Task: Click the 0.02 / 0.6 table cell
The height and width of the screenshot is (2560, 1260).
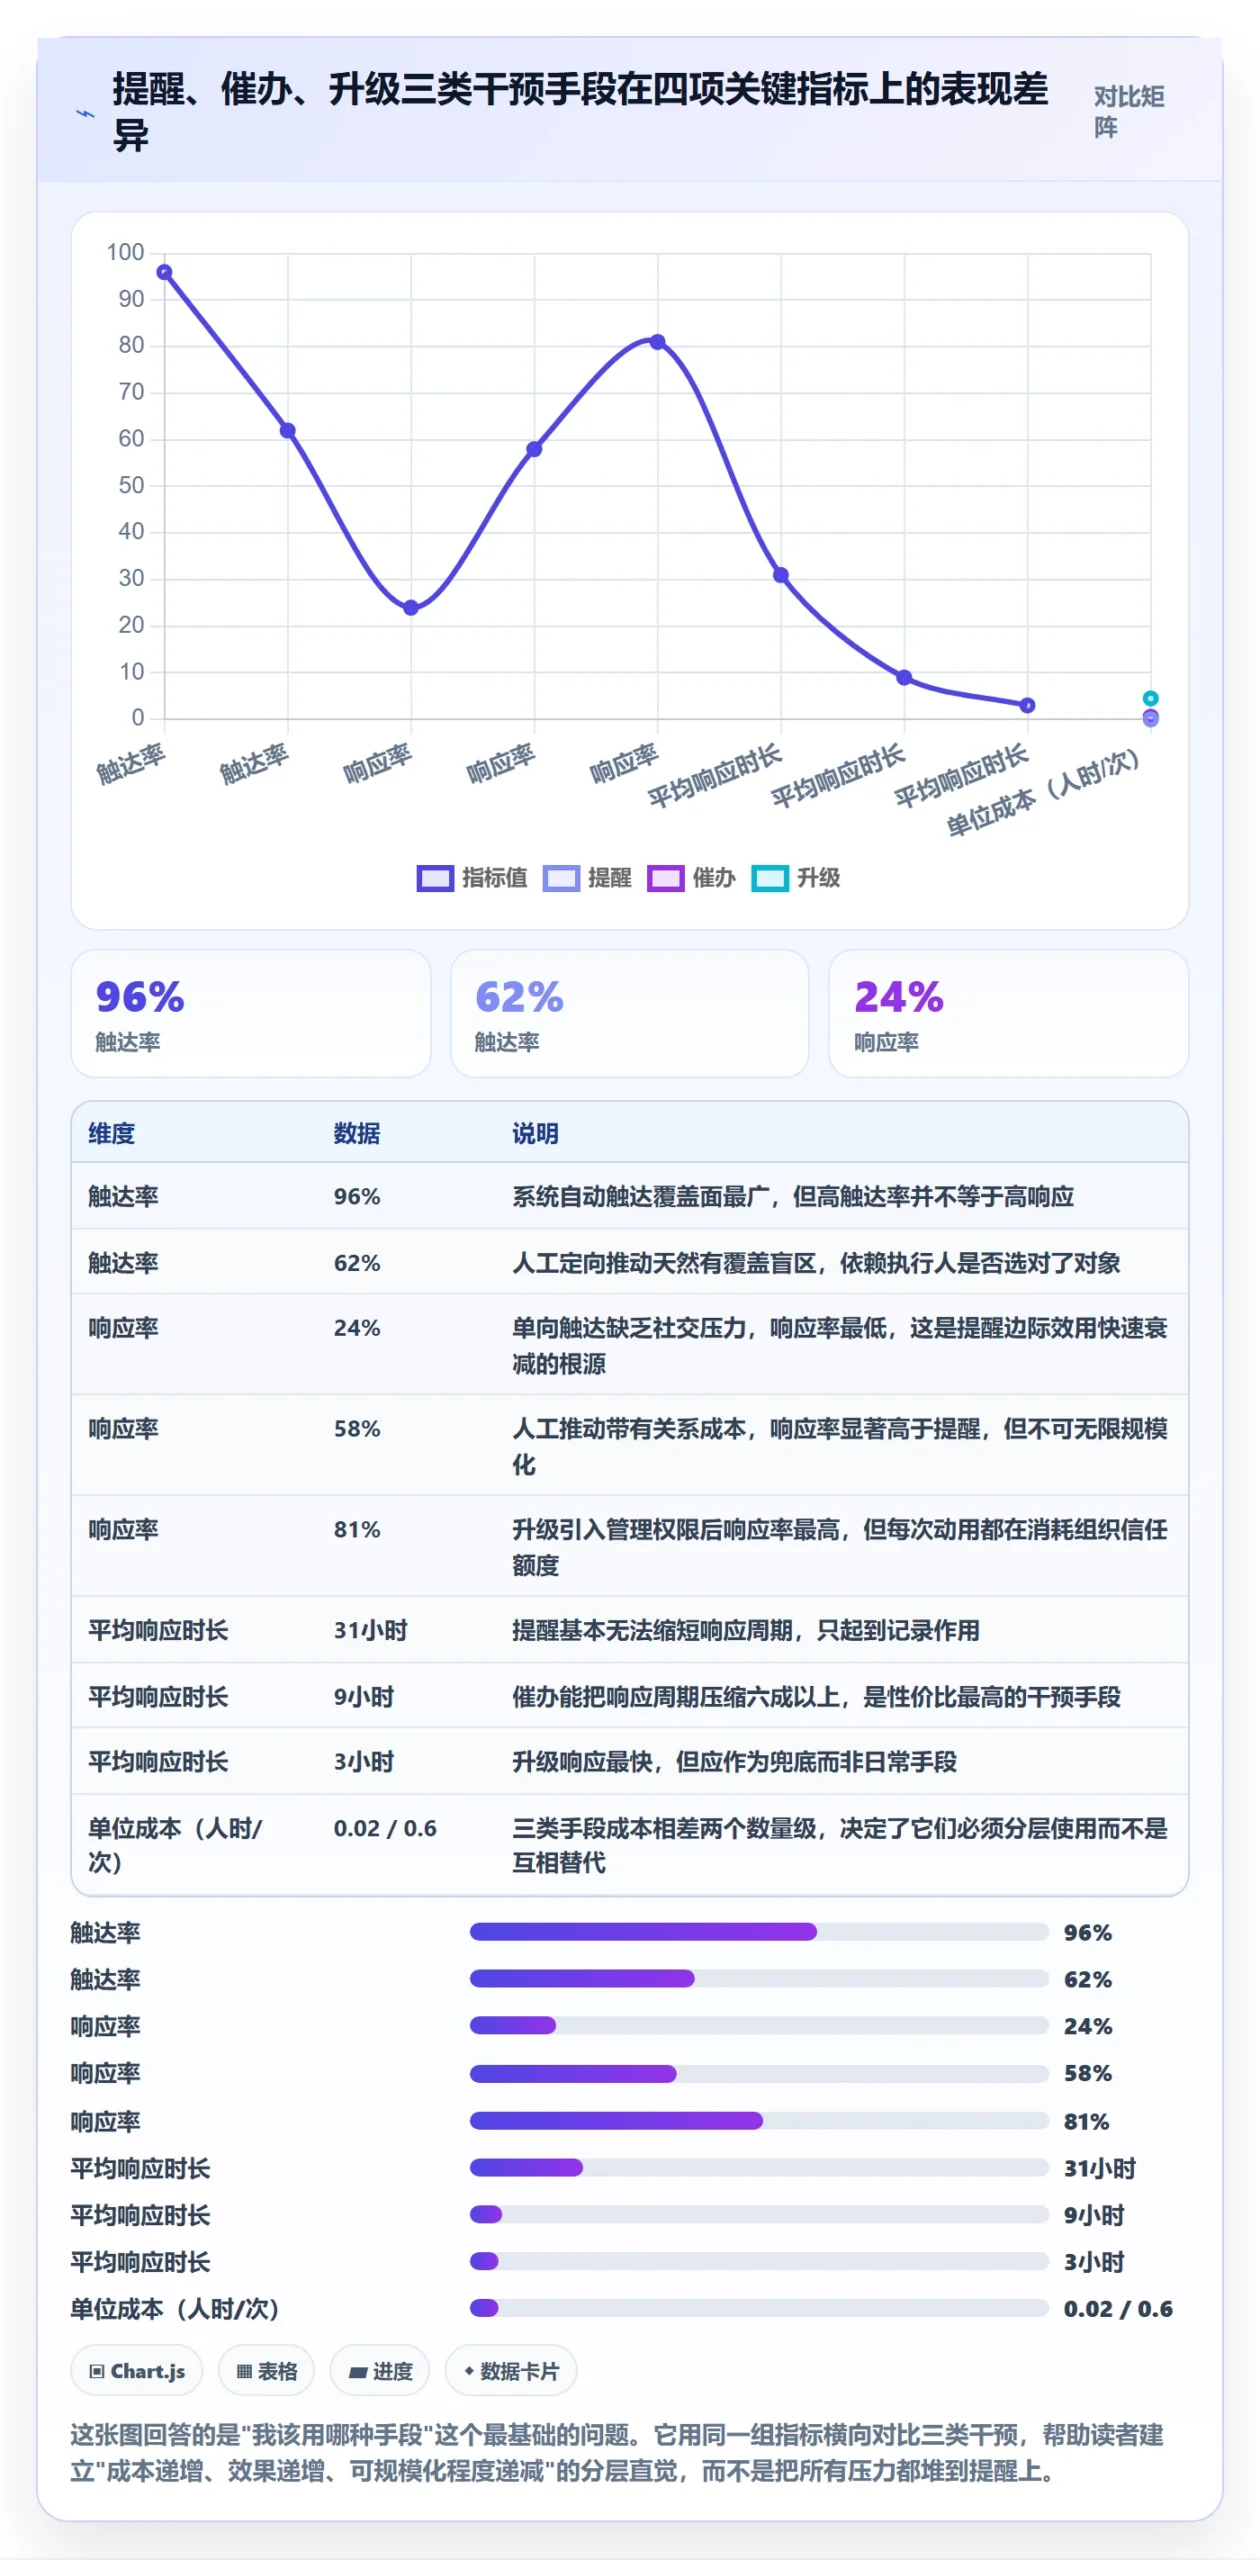Action: tap(385, 1828)
